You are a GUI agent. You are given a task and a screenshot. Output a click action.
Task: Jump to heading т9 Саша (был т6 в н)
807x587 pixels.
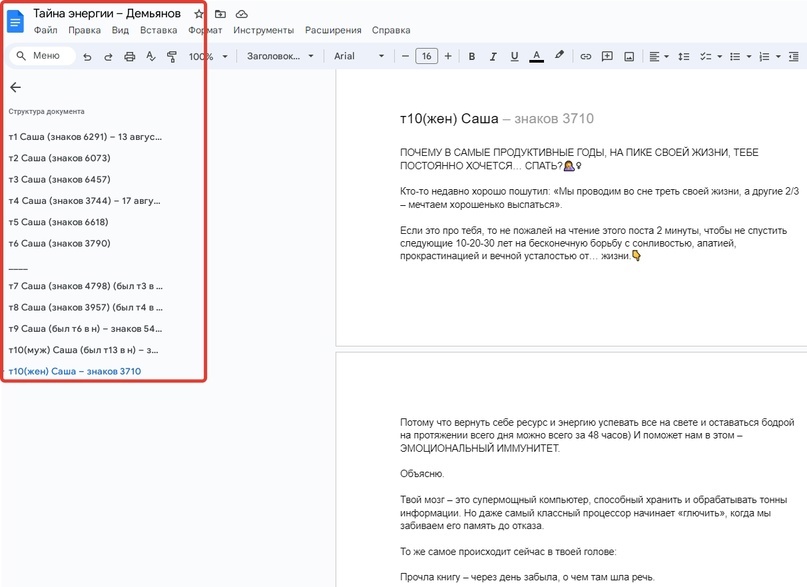pyautogui.click(x=85, y=329)
